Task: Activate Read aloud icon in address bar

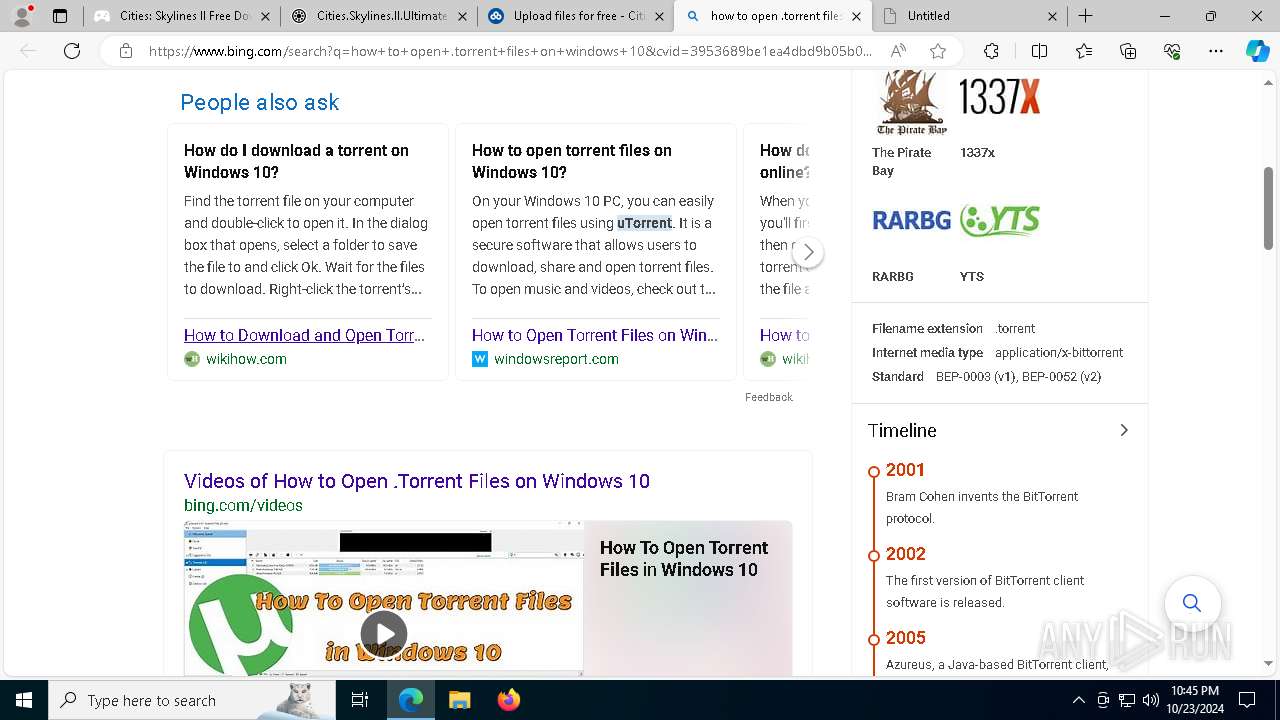Action: (898, 51)
